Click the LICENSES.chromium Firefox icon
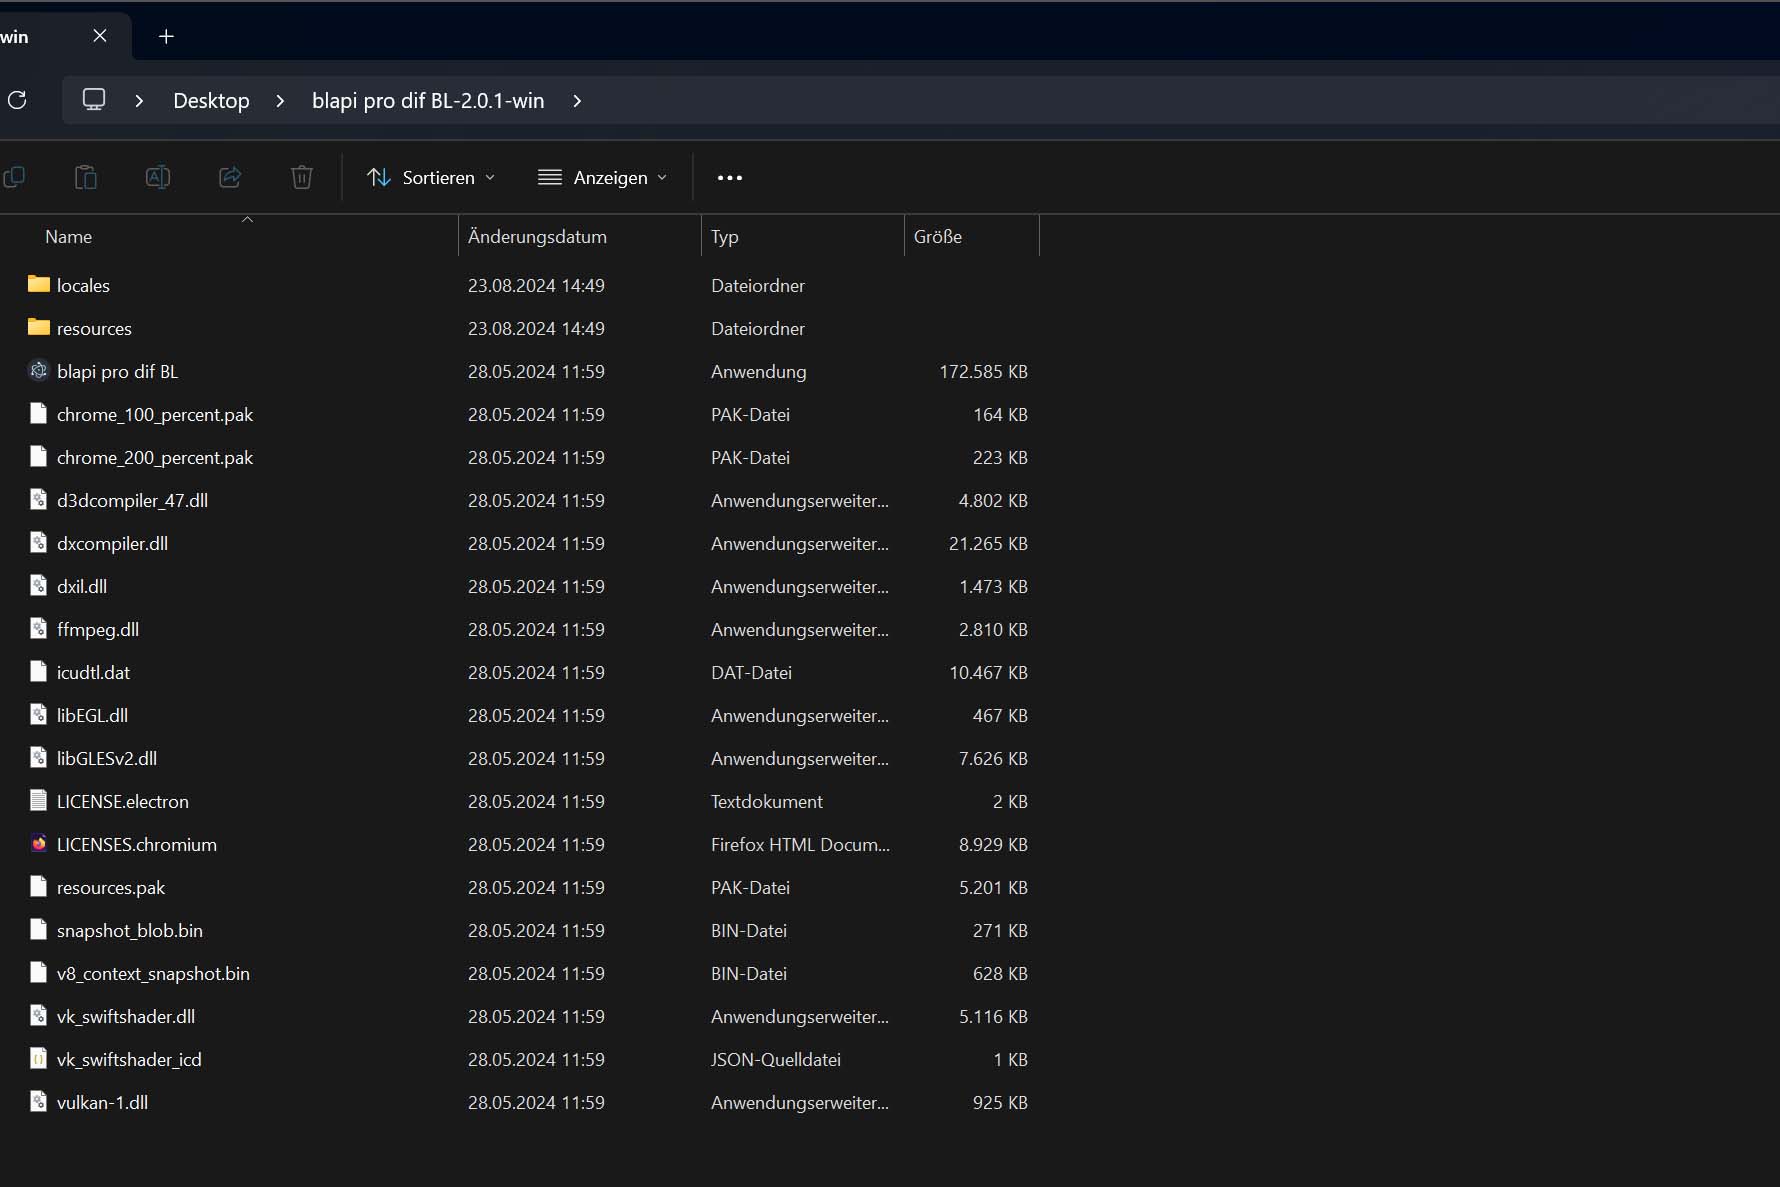Image resolution: width=1780 pixels, height=1187 pixels. point(39,843)
